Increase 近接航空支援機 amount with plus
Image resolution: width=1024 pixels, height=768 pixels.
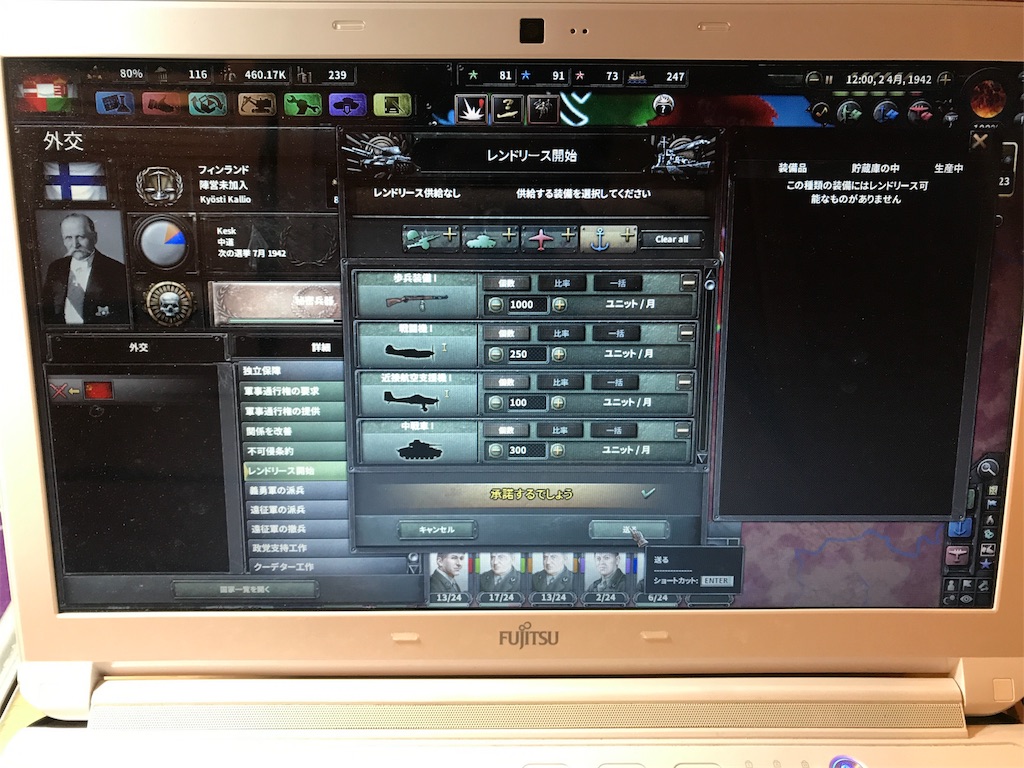[557, 402]
